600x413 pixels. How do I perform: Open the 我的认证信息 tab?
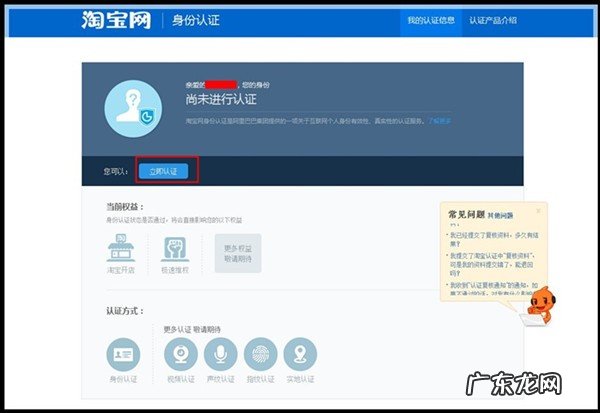tap(431, 20)
